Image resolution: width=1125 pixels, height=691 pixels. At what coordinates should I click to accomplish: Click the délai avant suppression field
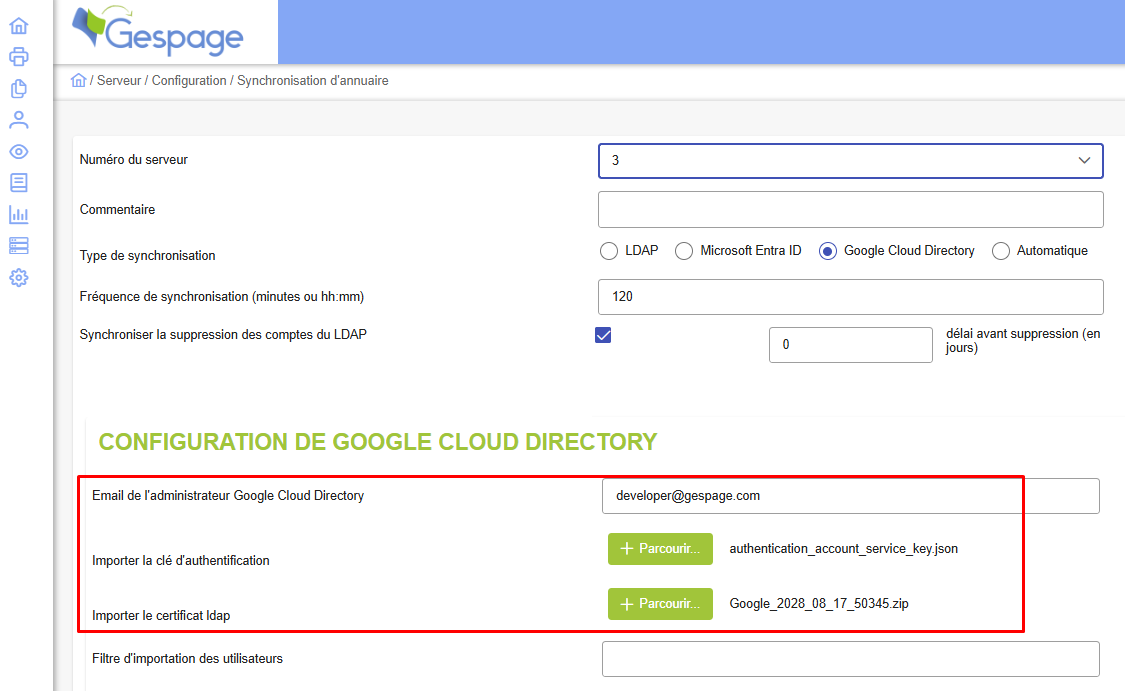point(850,345)
